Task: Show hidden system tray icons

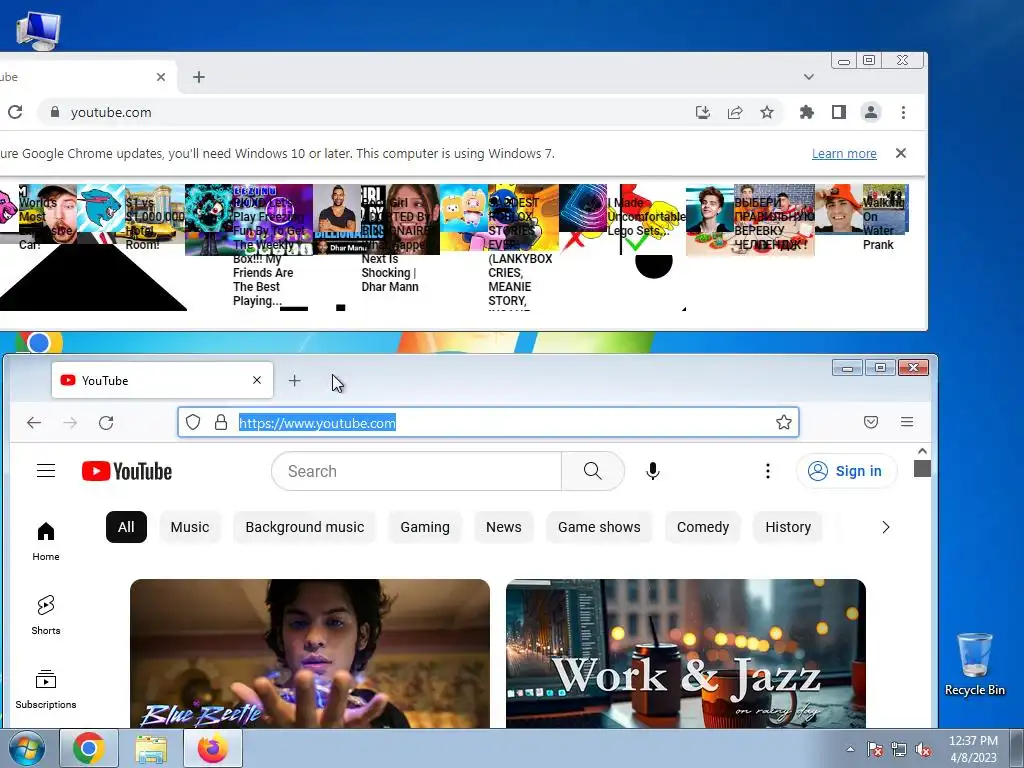Action: point(850,749)
